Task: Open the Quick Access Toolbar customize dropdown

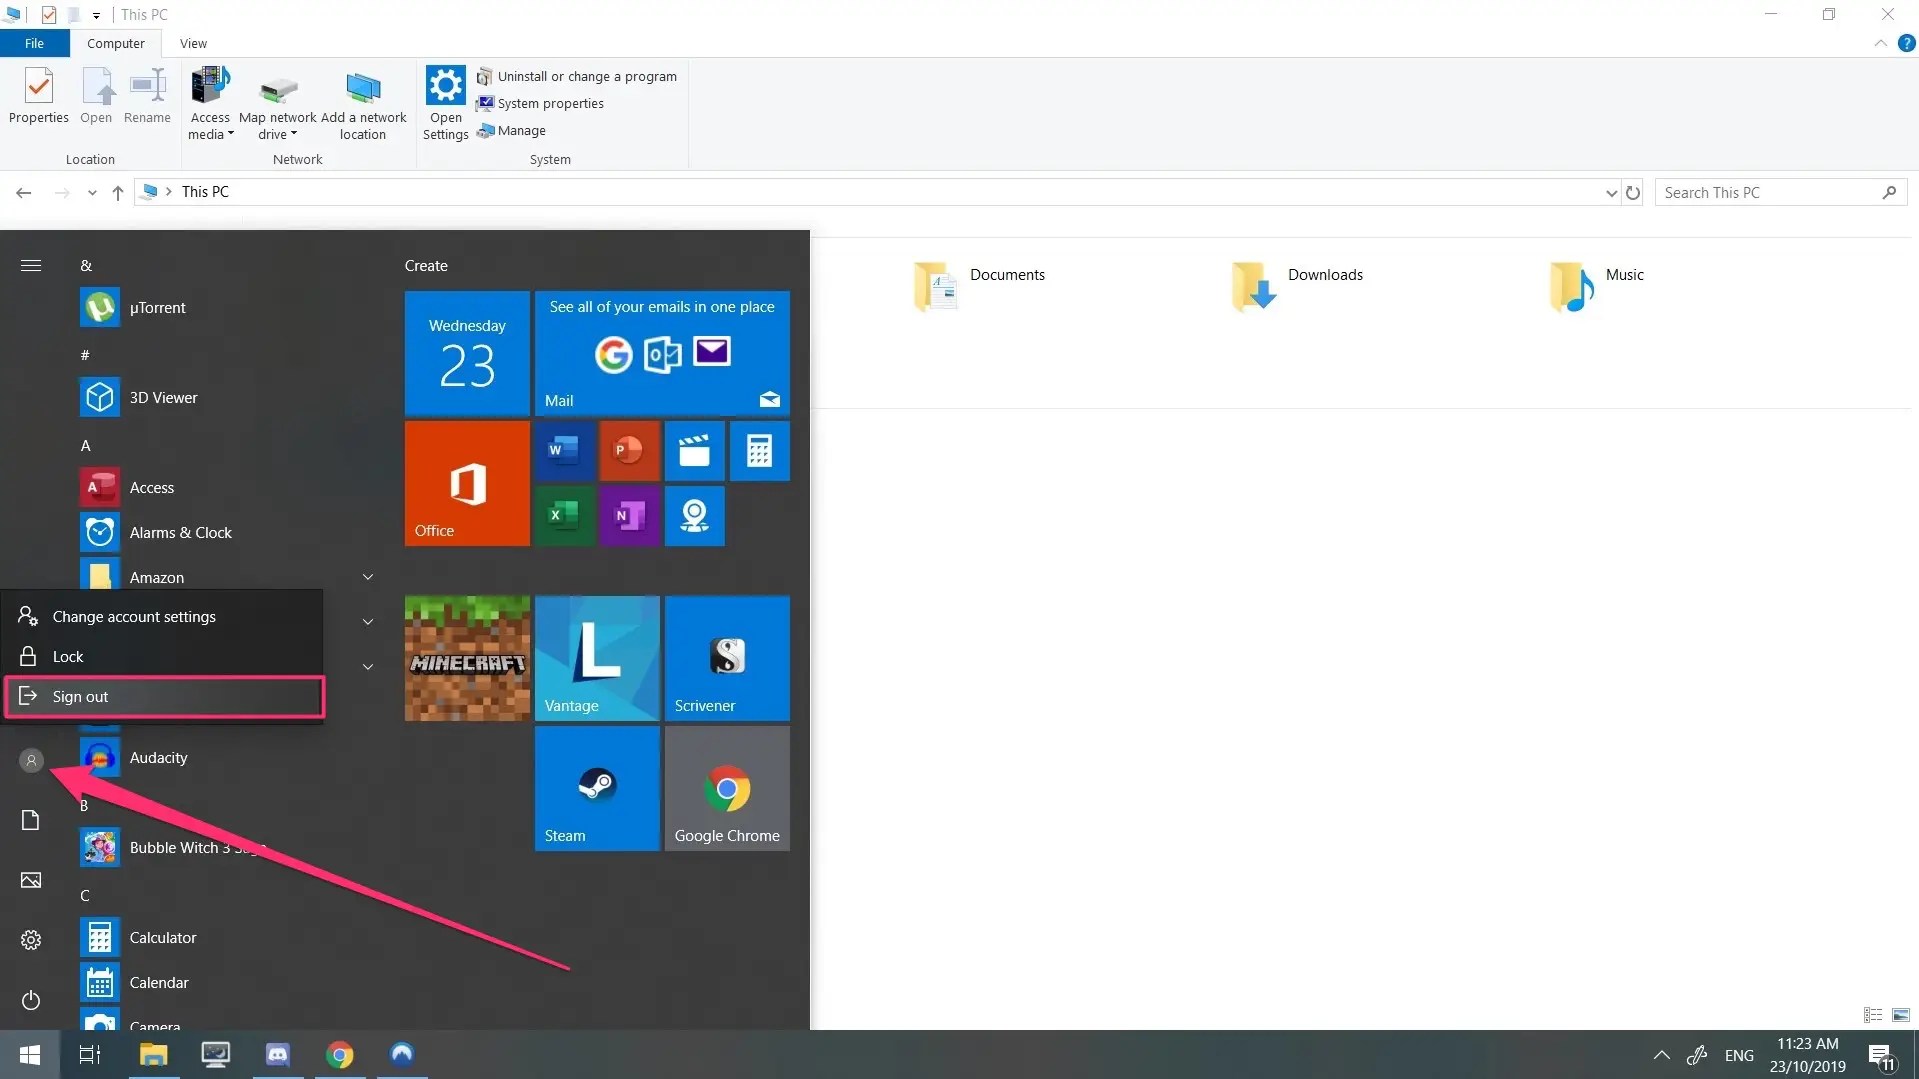Action: click(96, 15)
